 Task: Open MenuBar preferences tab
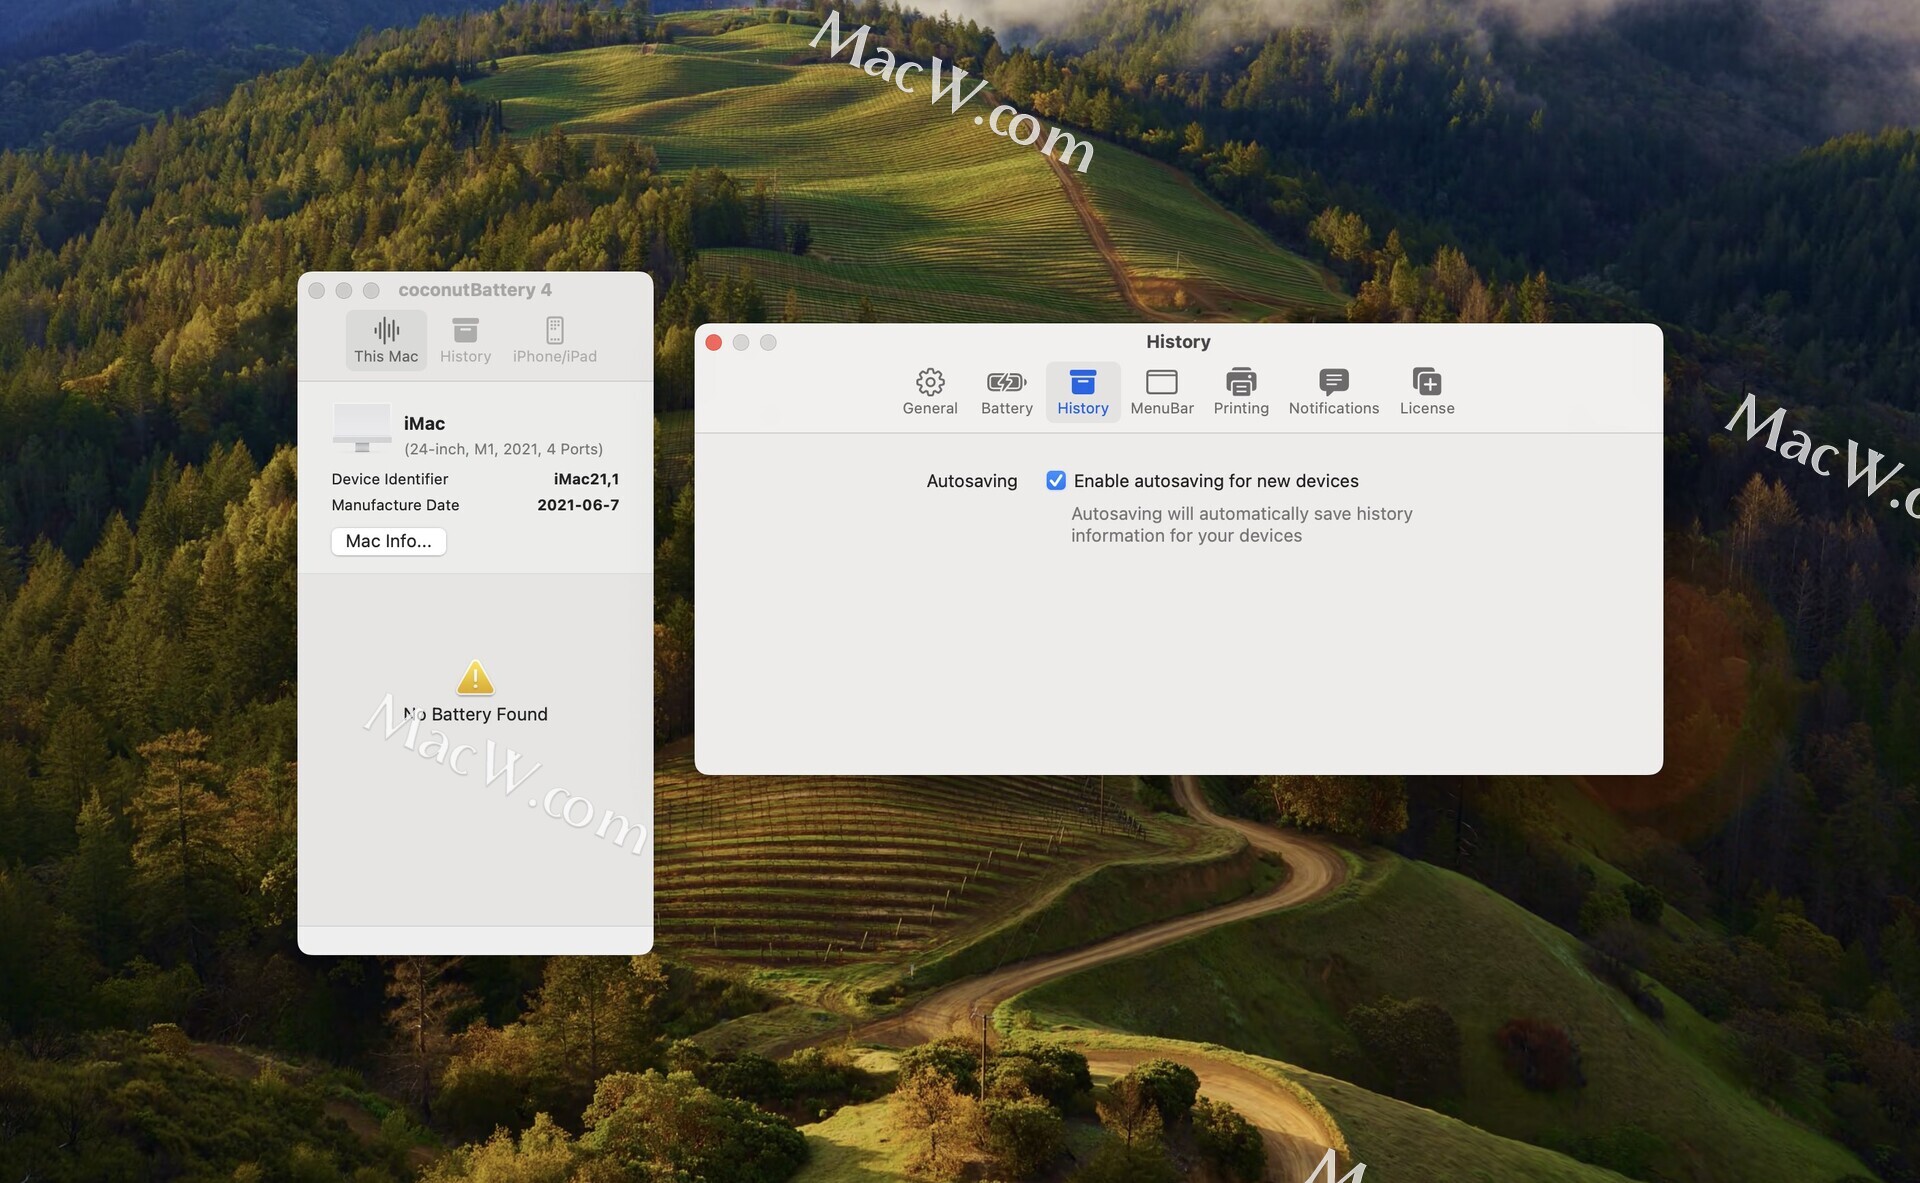[1161, 391]
